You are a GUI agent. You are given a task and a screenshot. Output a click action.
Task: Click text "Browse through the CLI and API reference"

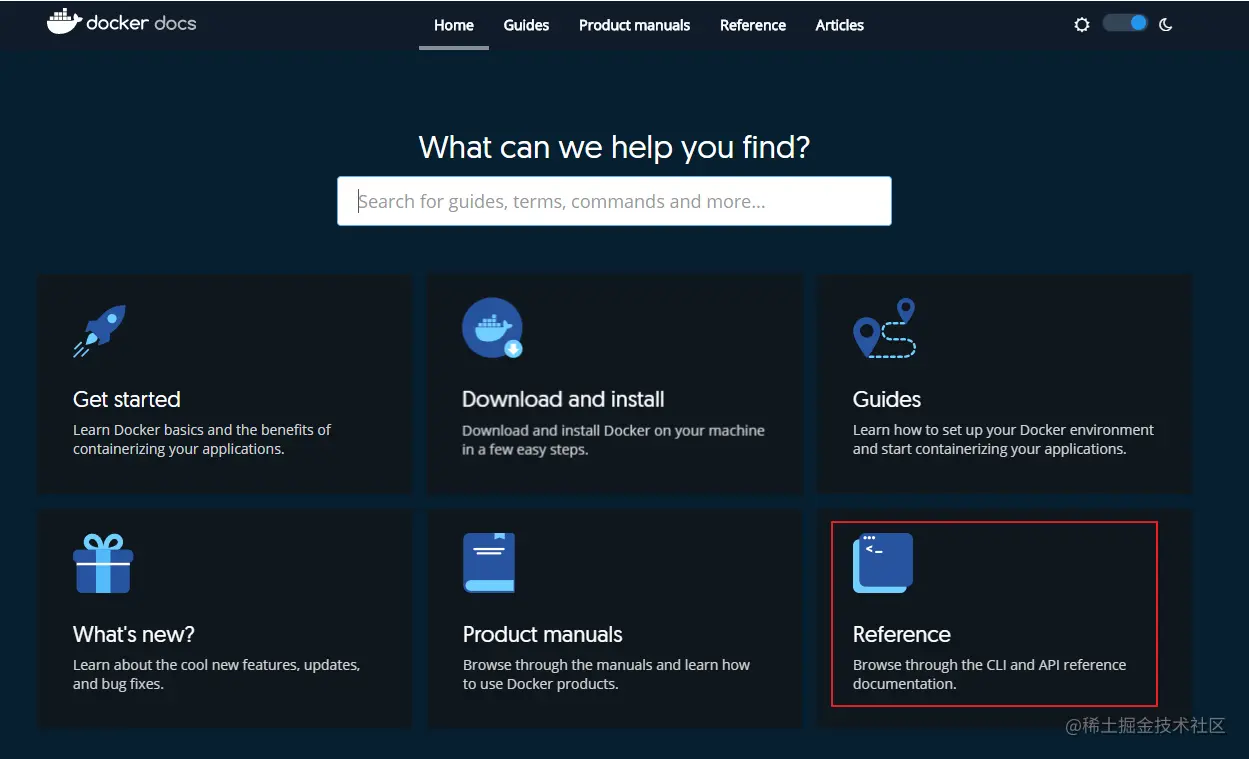click(x=989, y=665)
